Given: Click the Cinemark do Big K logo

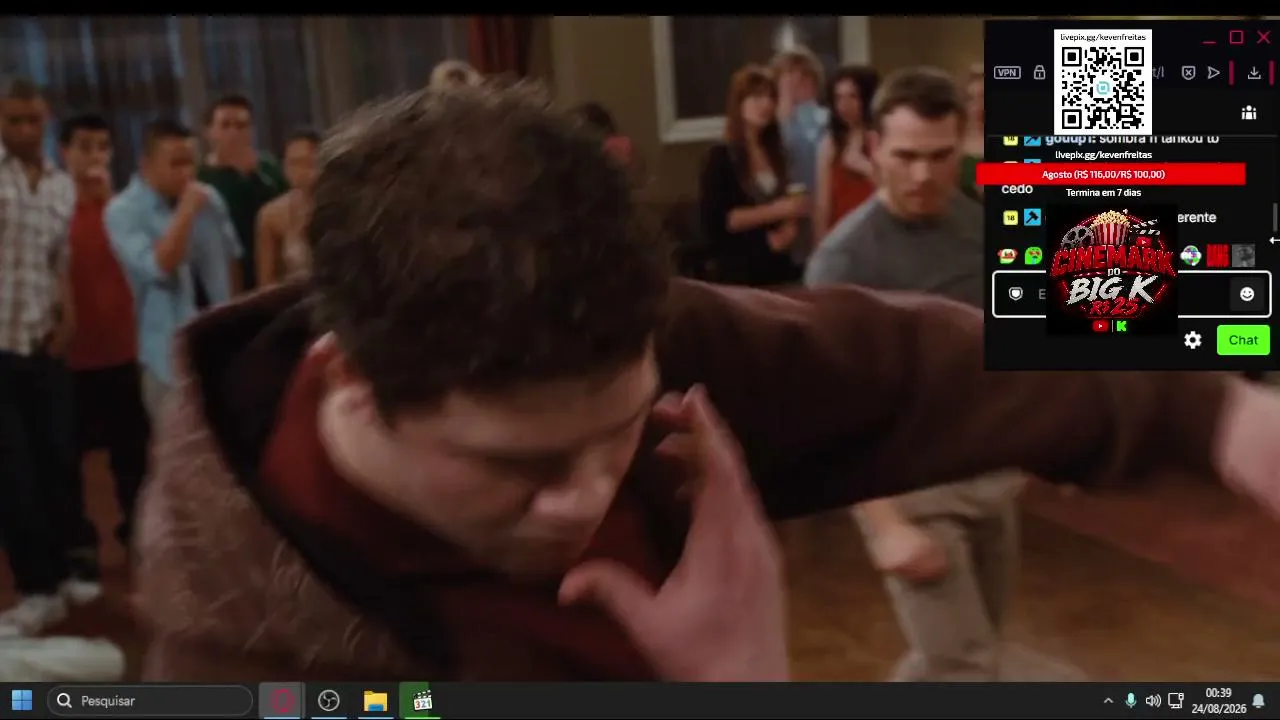Looking at the screenshot, I should tap(1112, 270).
